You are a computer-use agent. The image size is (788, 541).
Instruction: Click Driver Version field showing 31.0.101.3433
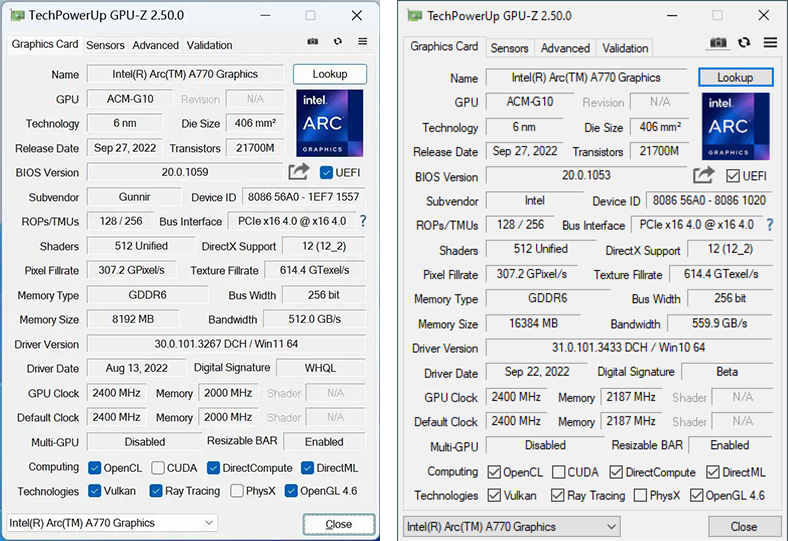pyautogui.click(x=629, y=348)
